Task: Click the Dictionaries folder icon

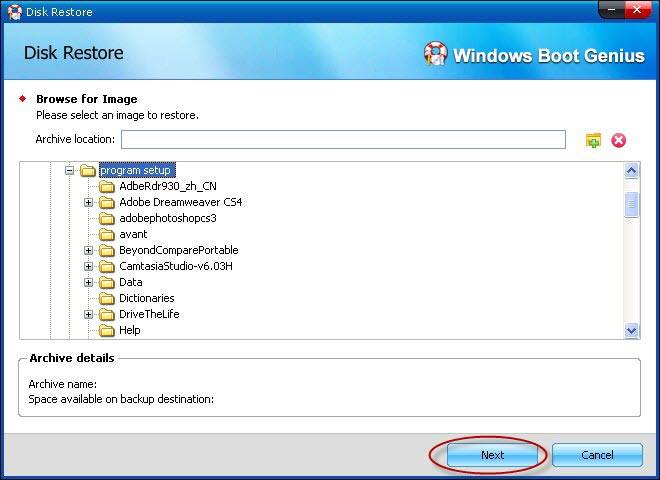Action: coord(106,299)
